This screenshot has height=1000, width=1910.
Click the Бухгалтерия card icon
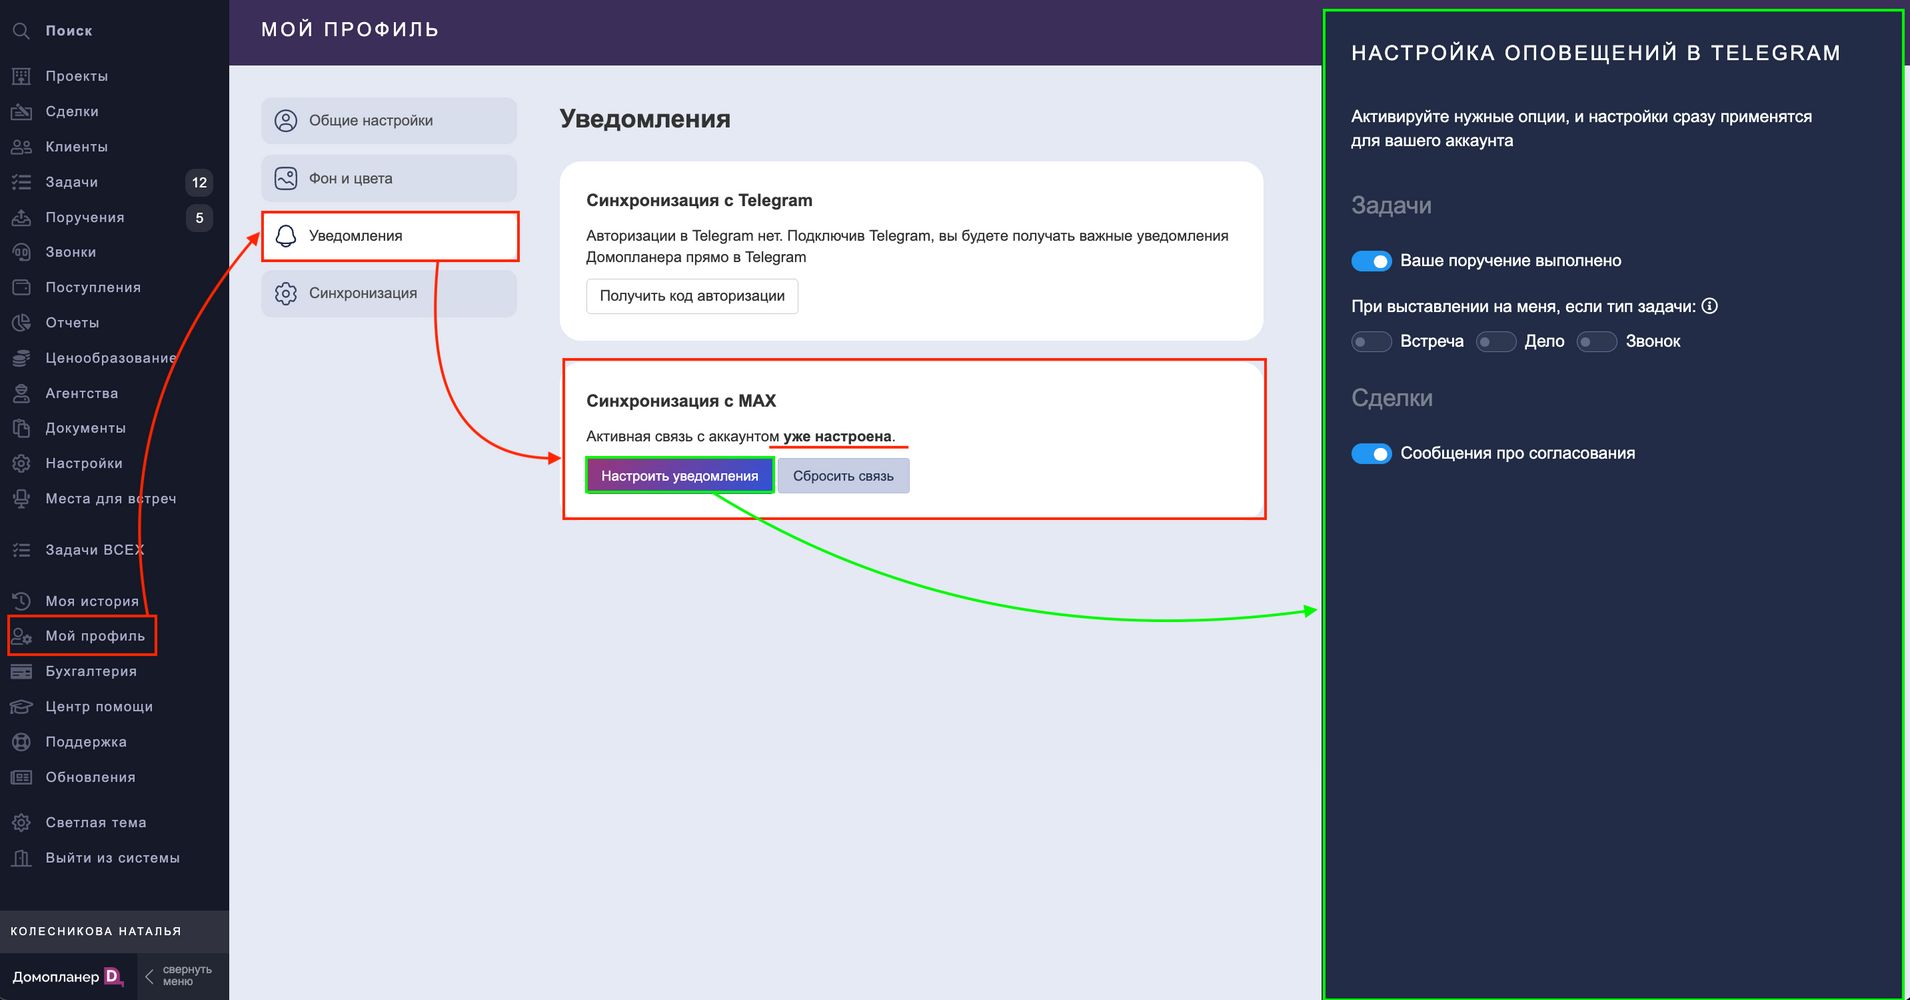pos(21,671)
